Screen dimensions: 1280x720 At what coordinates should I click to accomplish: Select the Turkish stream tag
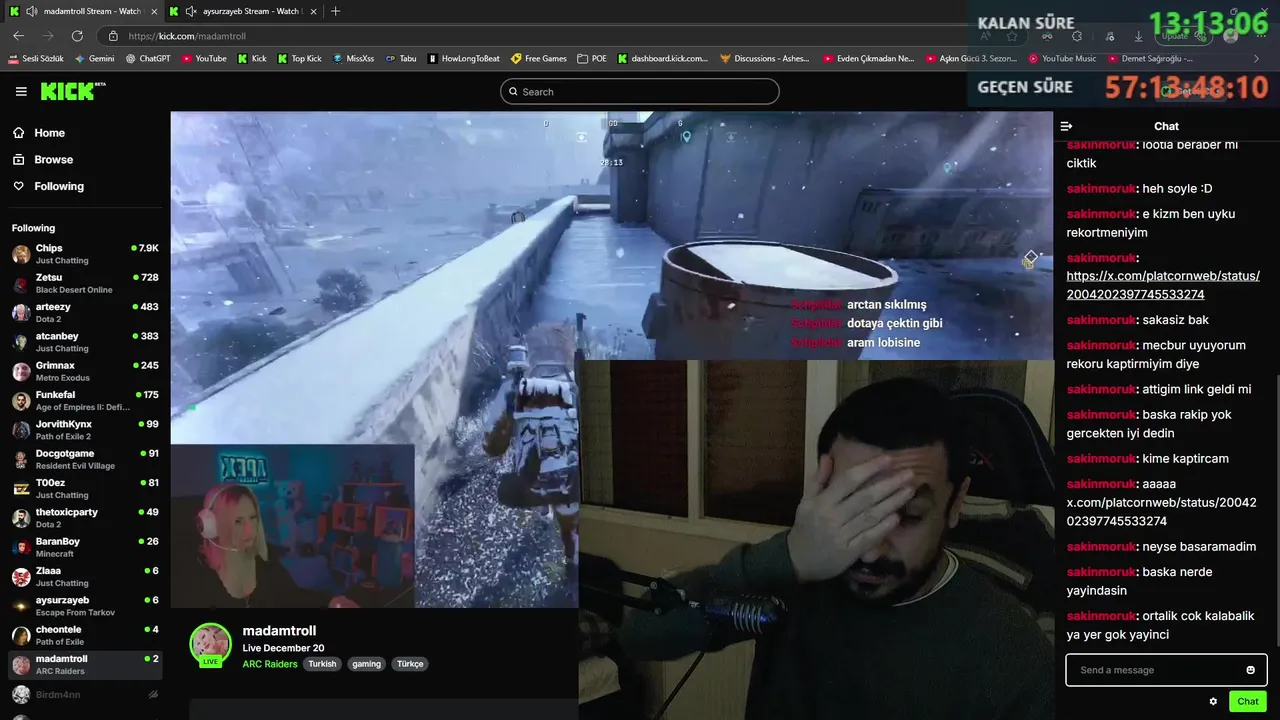coord(322,664)
